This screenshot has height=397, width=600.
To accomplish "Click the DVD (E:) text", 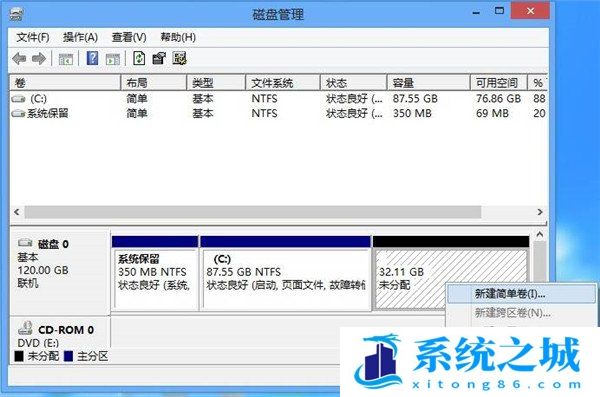I will pyautogui.click(x=38, y=343).
